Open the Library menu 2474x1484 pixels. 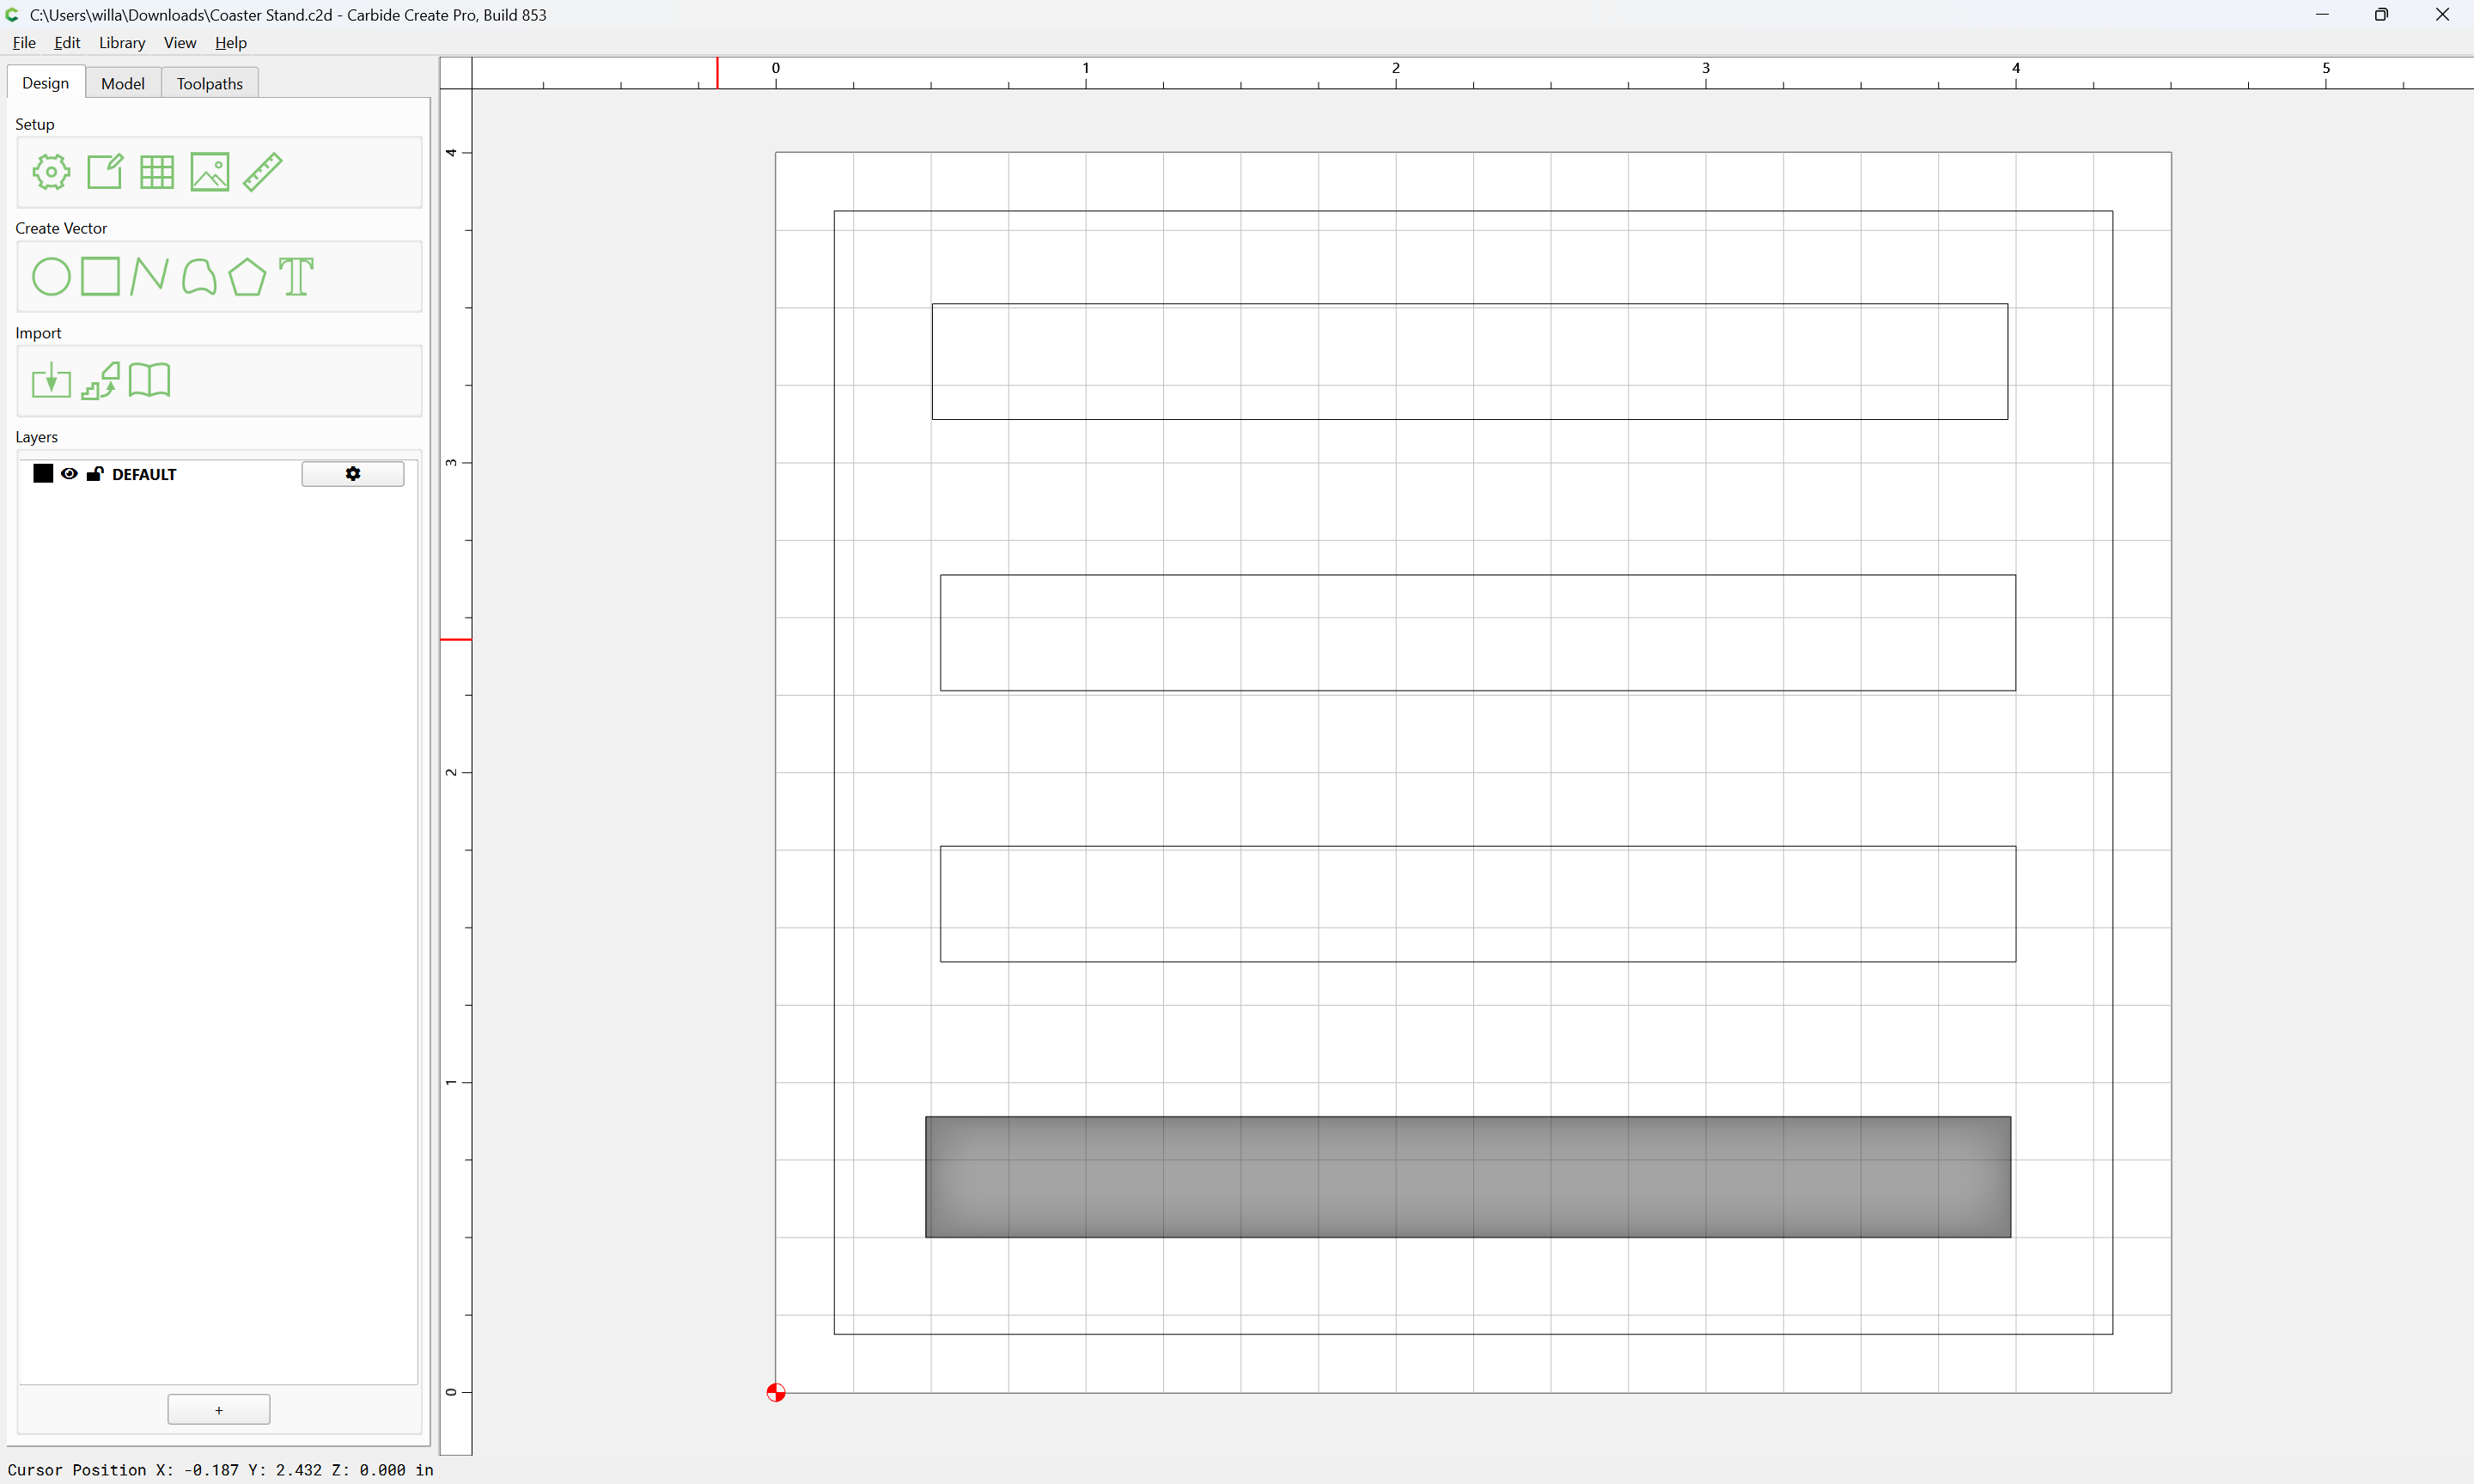(x=122, y=43)
